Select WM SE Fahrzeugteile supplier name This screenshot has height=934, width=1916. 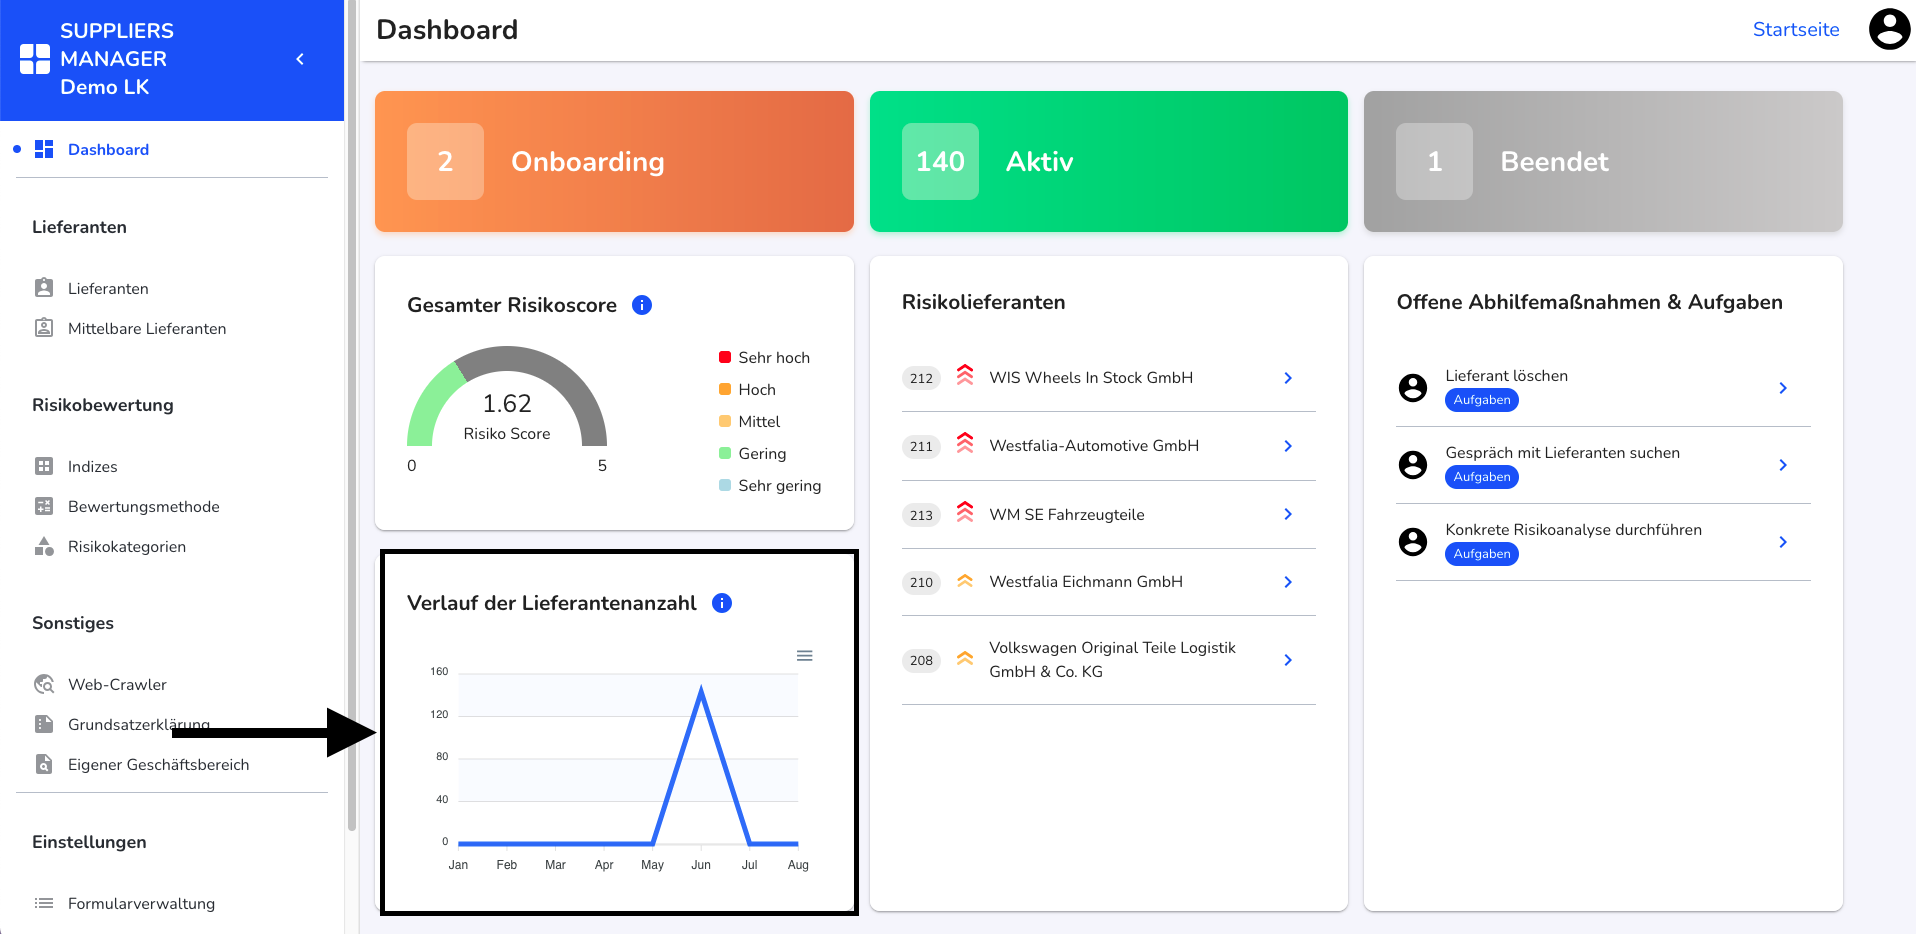[1067, 514]
